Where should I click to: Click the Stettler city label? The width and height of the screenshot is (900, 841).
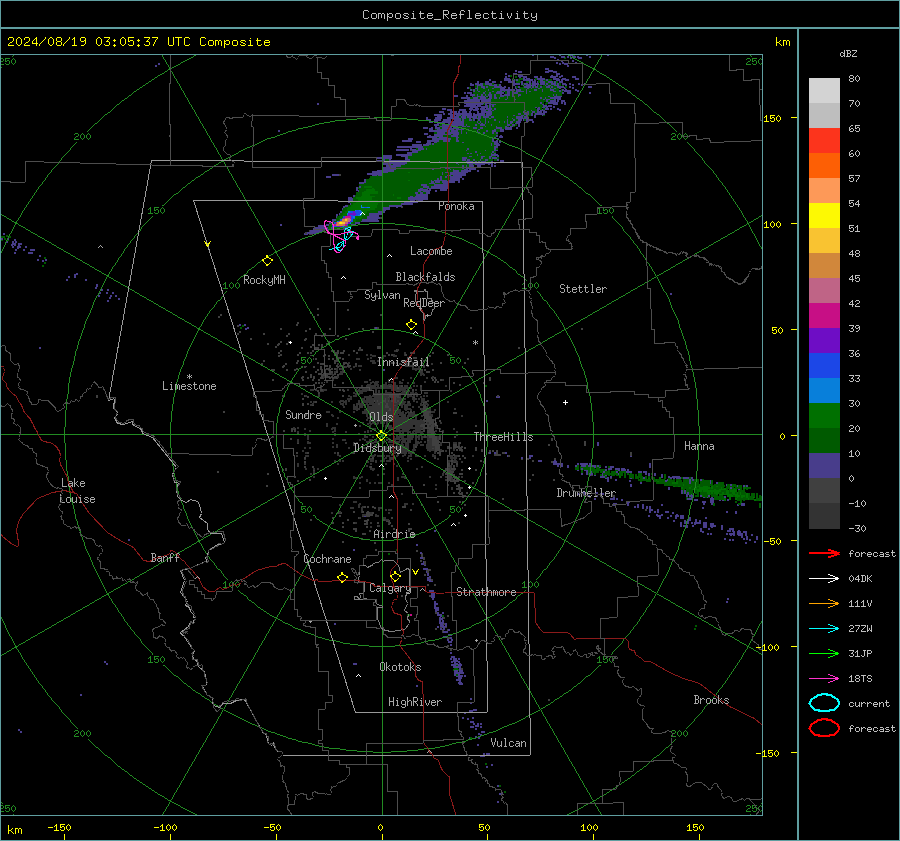(583, 289)
